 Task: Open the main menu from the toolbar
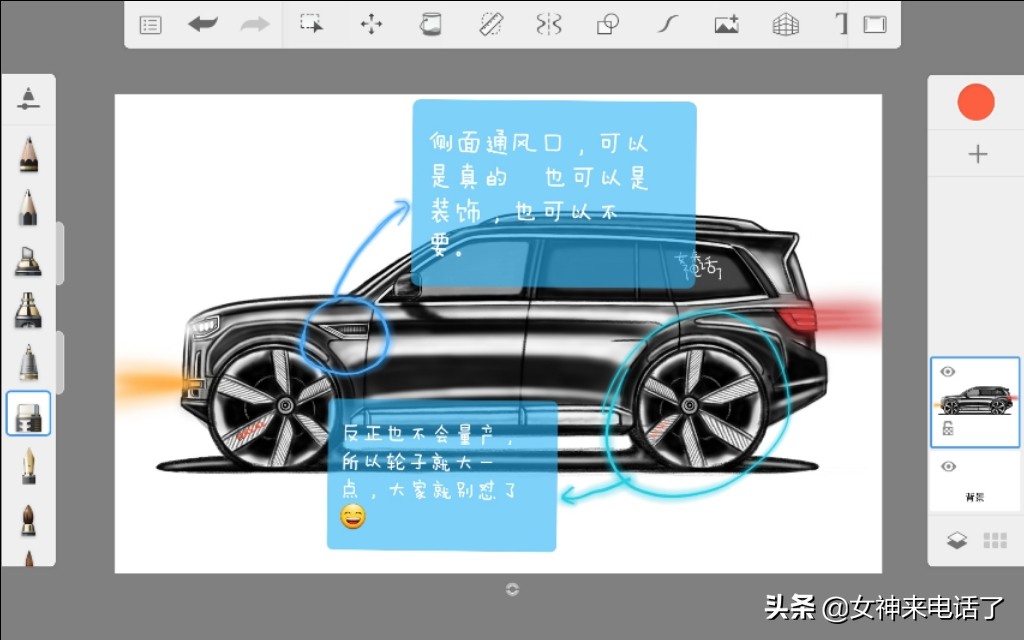(151, 24)
